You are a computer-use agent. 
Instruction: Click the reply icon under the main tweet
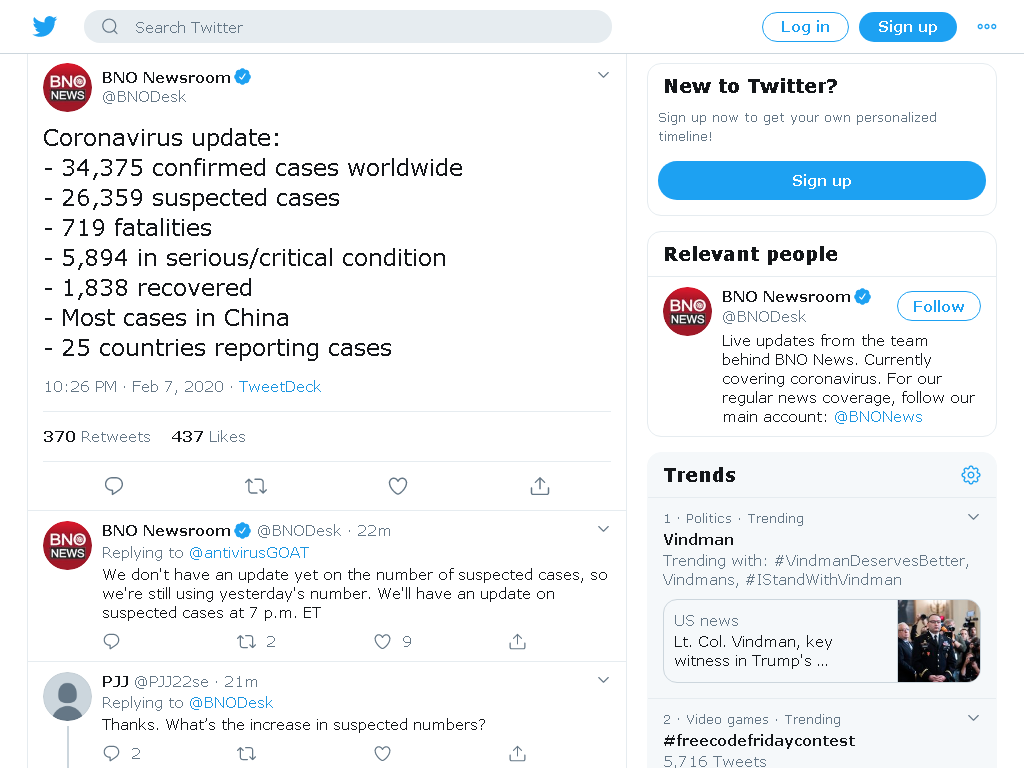tap(114, 486)
